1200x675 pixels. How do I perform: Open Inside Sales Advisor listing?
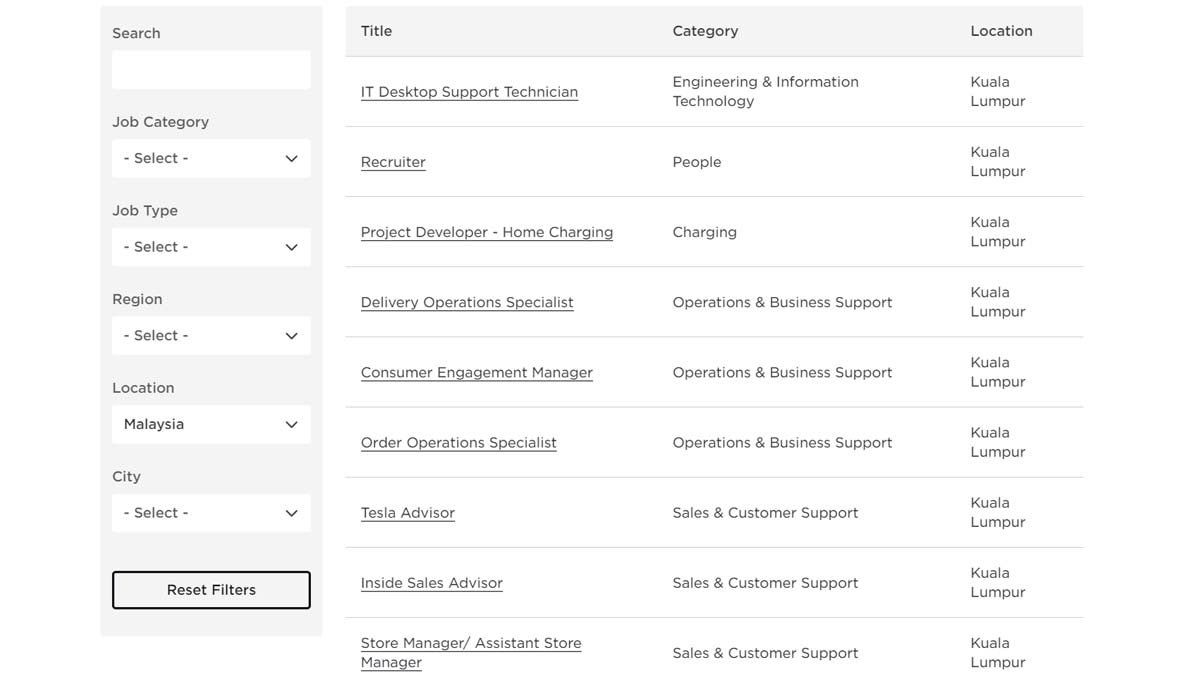pos(431,583)
